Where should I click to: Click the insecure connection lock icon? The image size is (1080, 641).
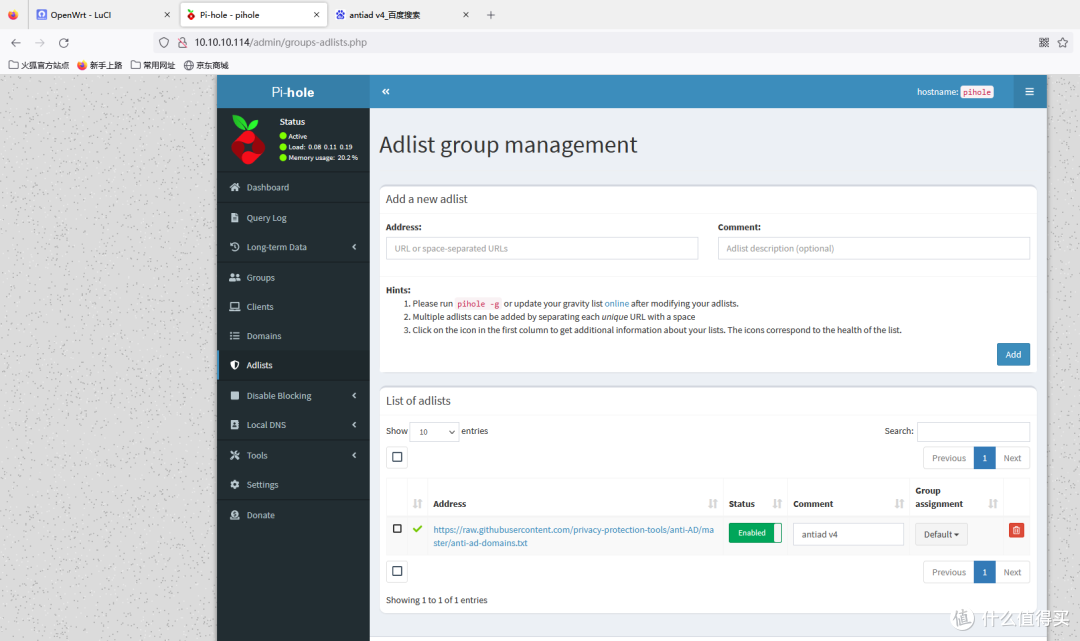coord(183,43)
